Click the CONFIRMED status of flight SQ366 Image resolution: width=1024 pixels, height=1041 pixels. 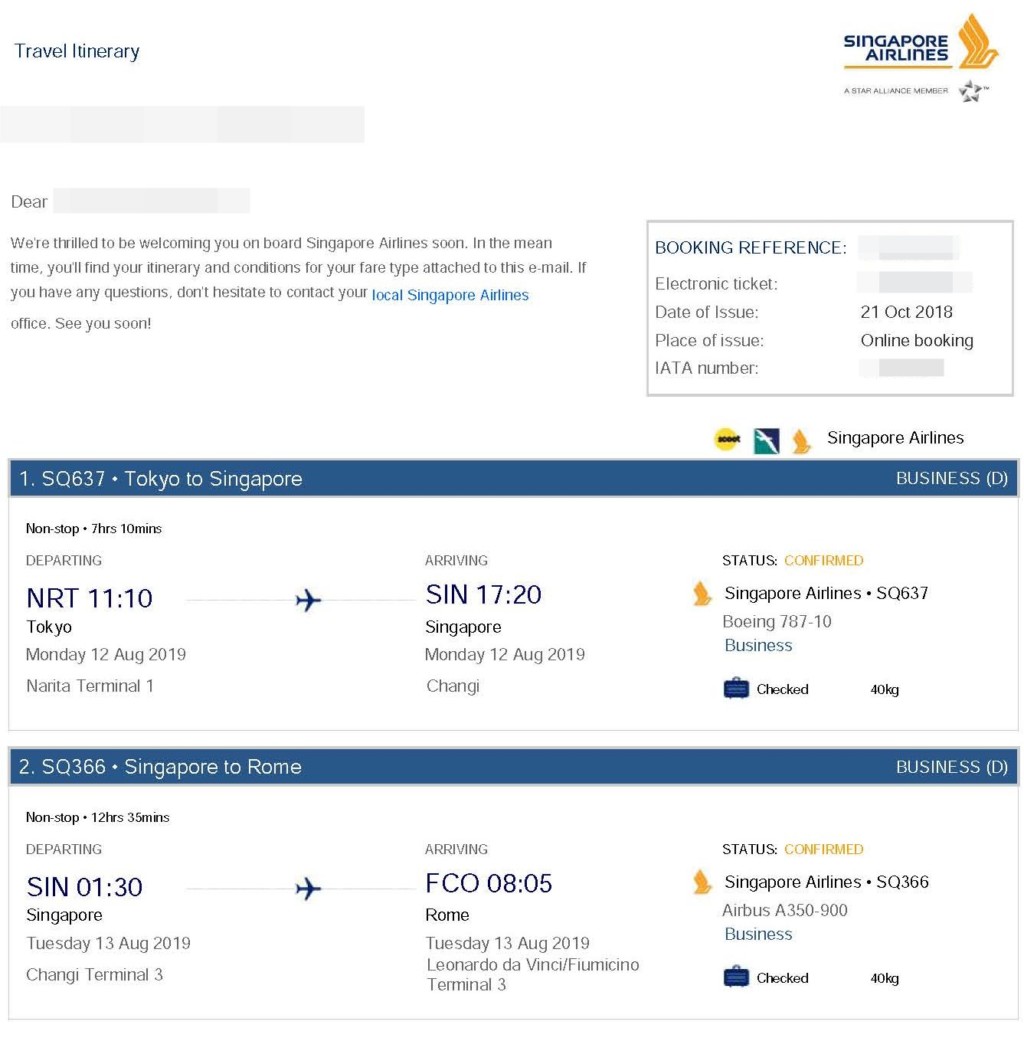823,849
